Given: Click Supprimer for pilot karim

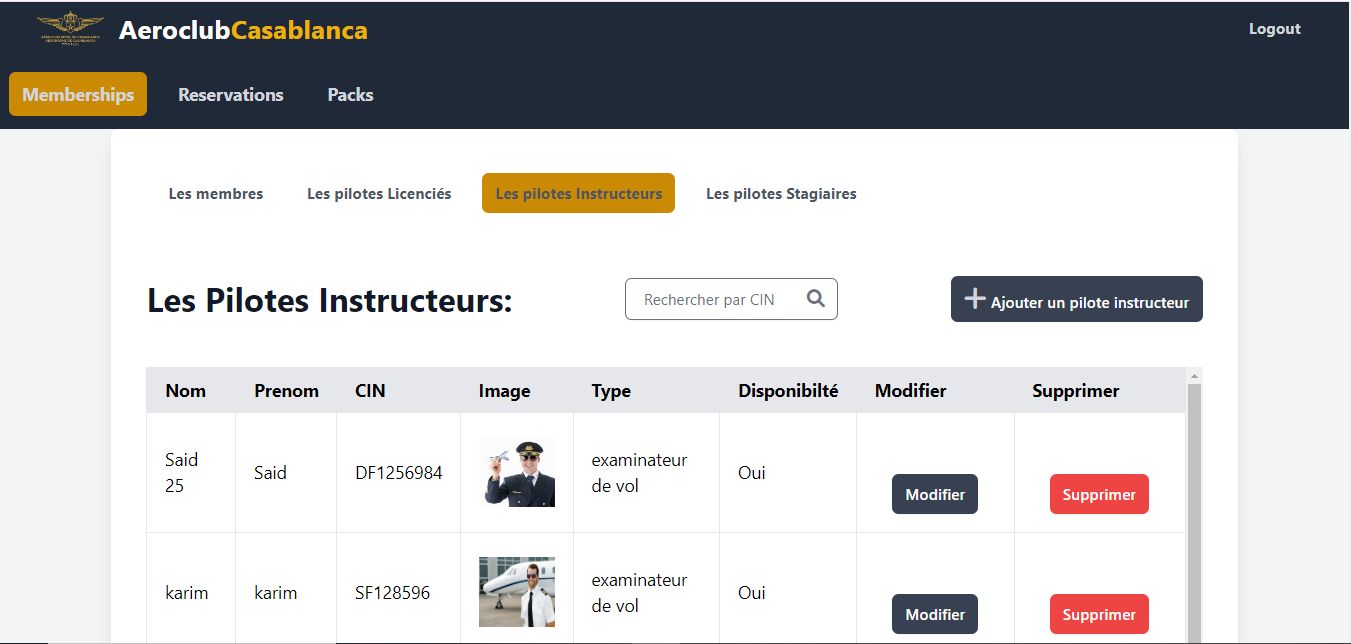Looking at the screenshot, I should [x=1099, y=614].
